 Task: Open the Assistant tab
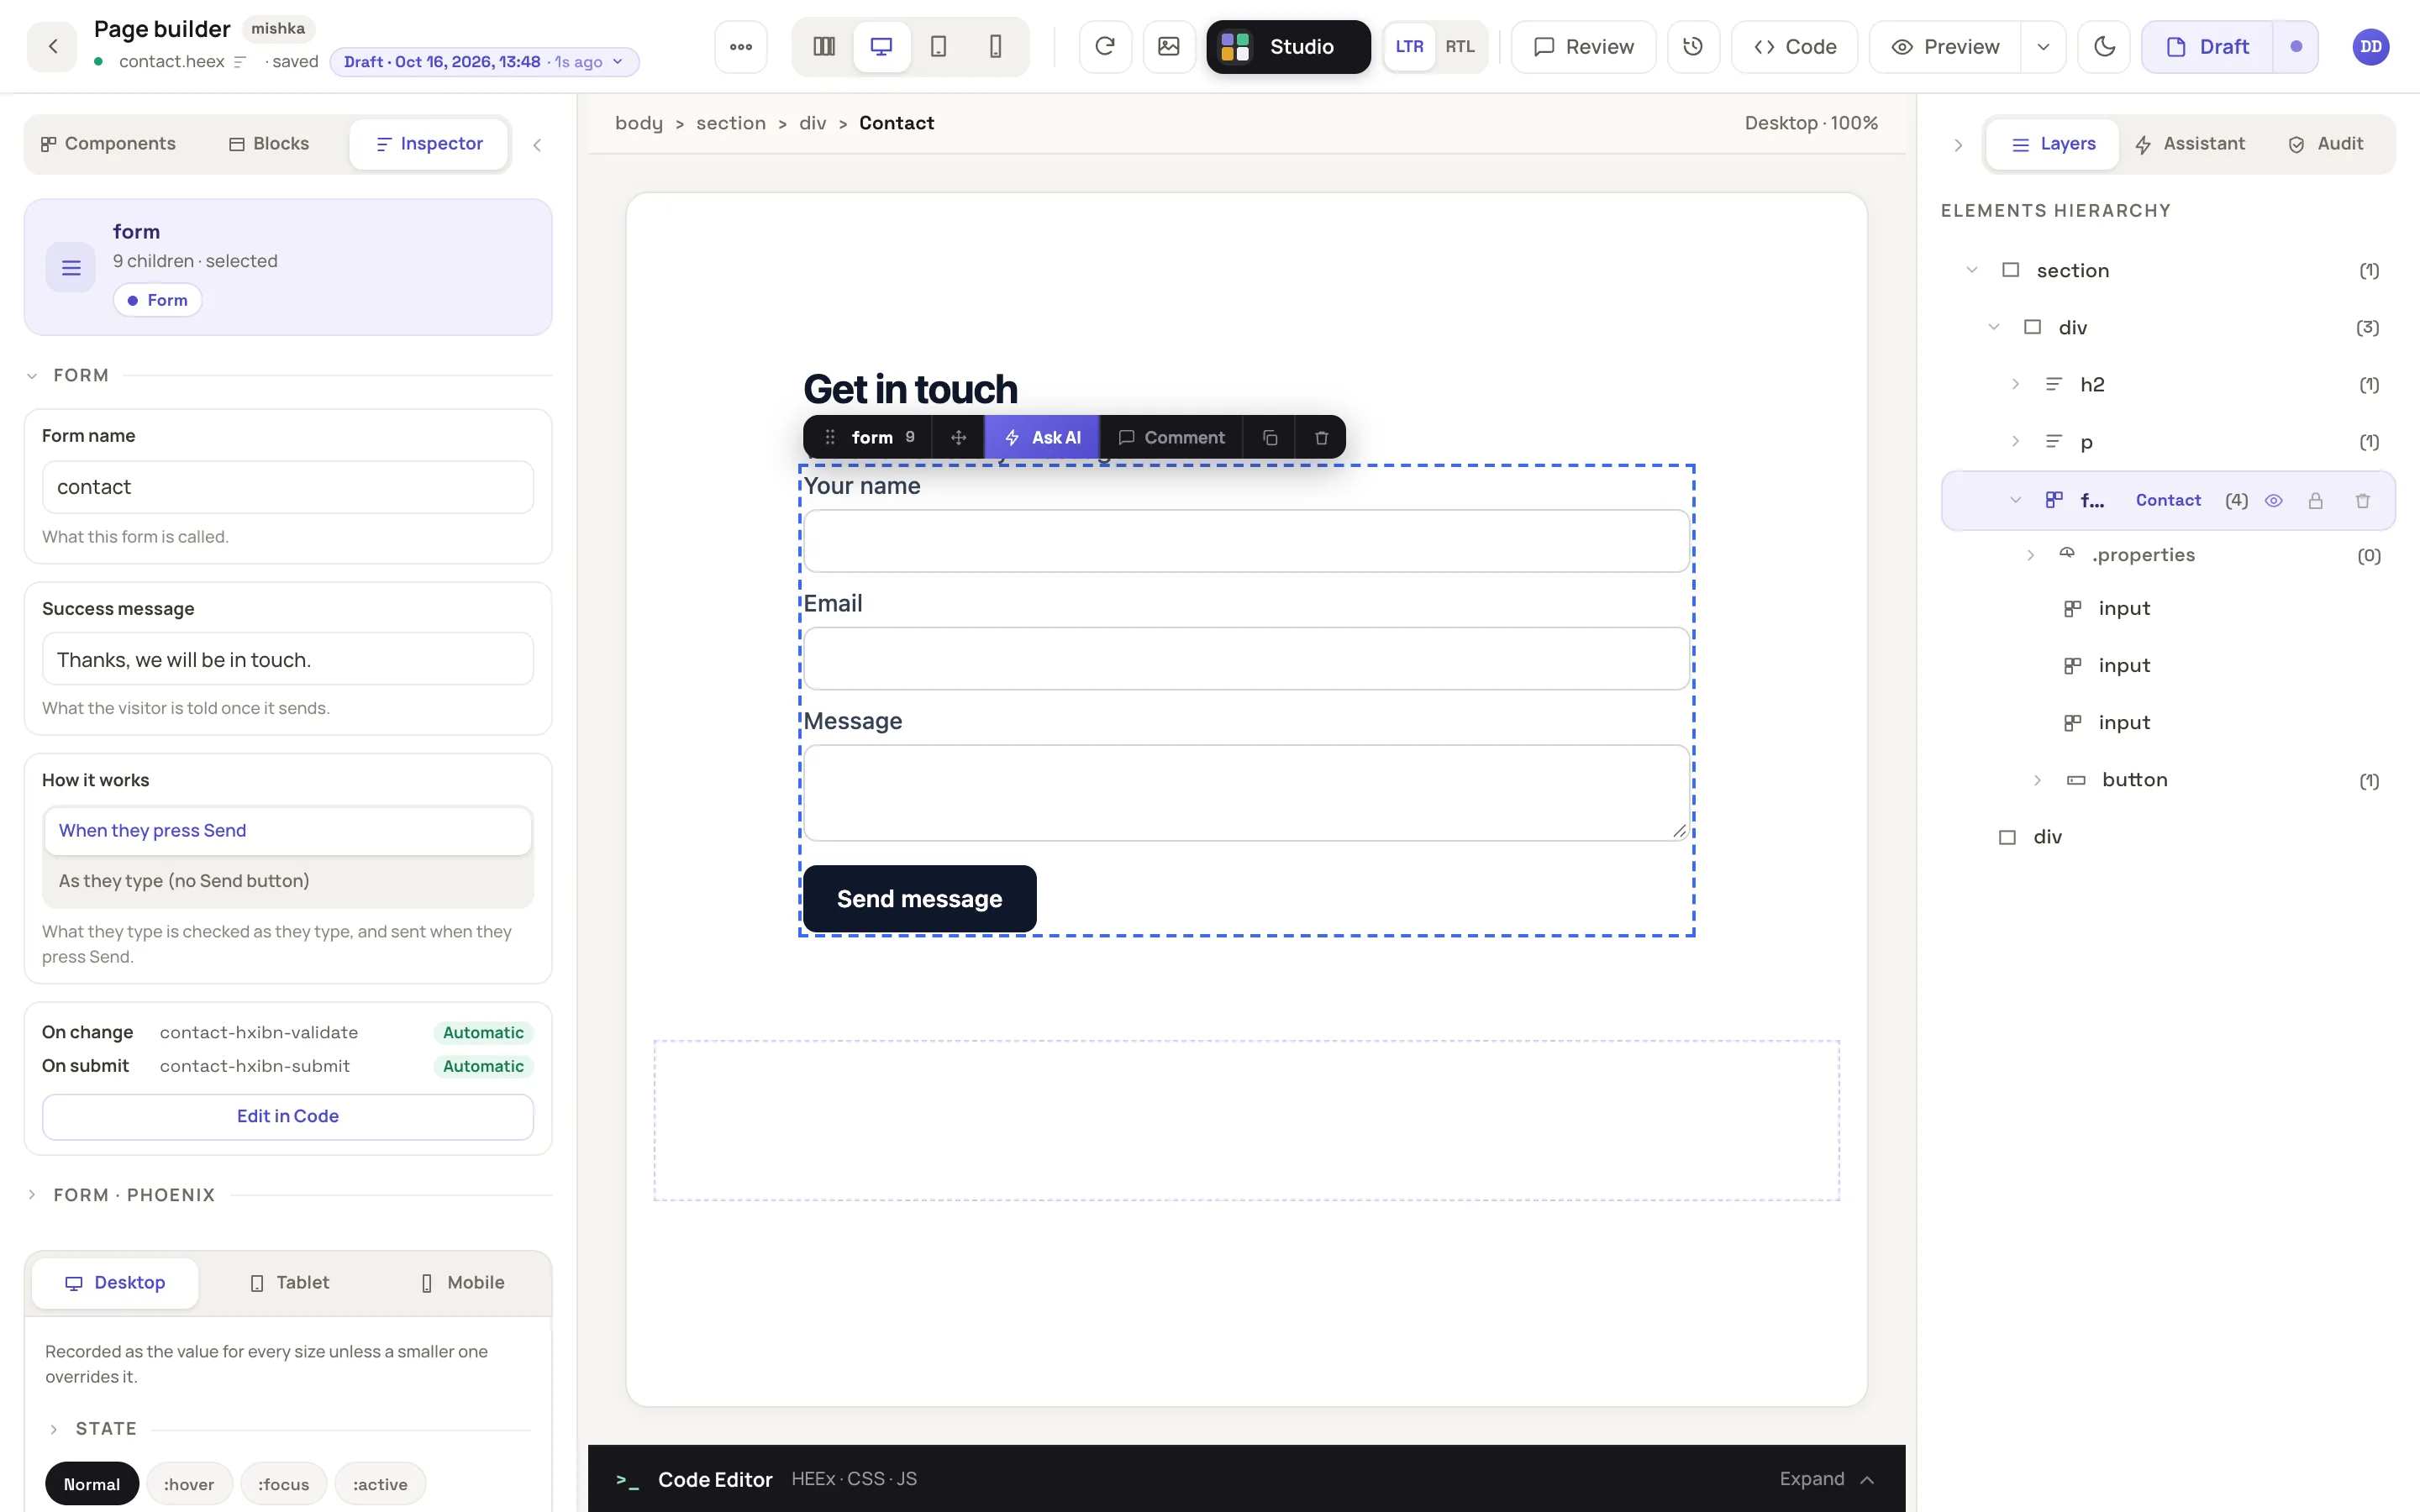pos(2190,144)
